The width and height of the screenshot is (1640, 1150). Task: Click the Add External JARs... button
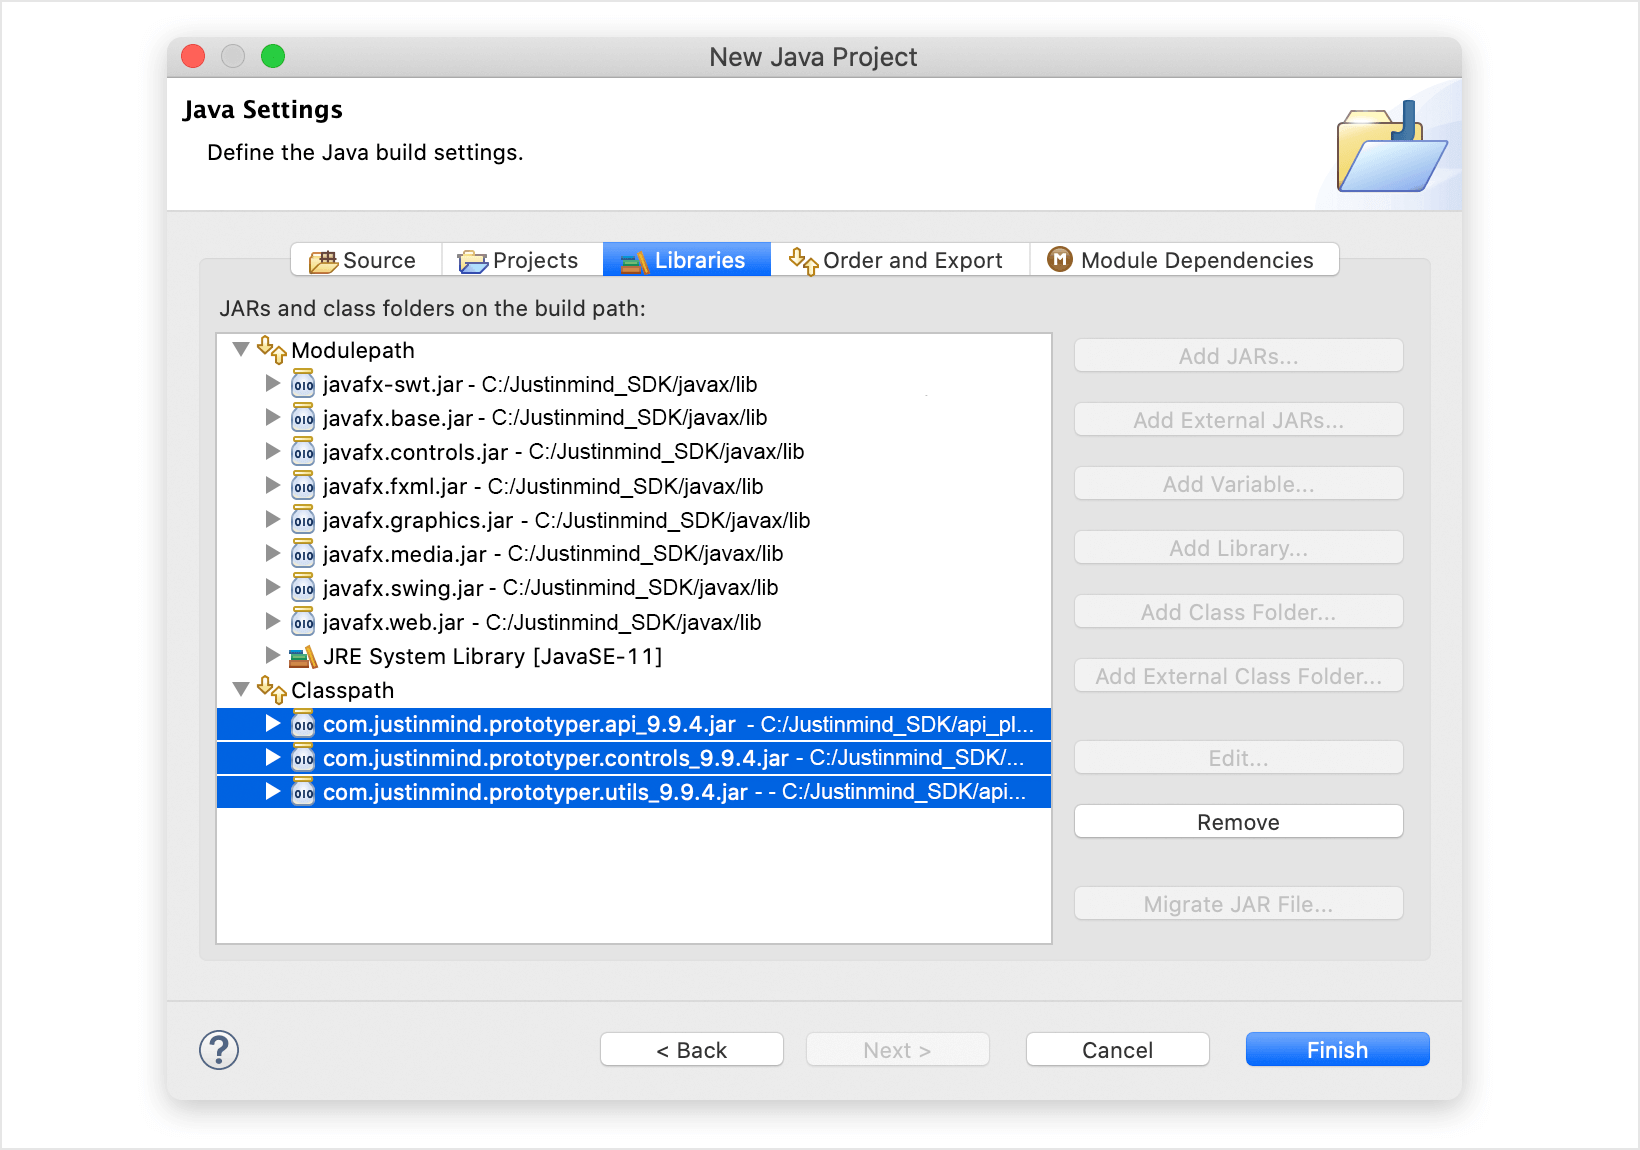pos(1238,420)
